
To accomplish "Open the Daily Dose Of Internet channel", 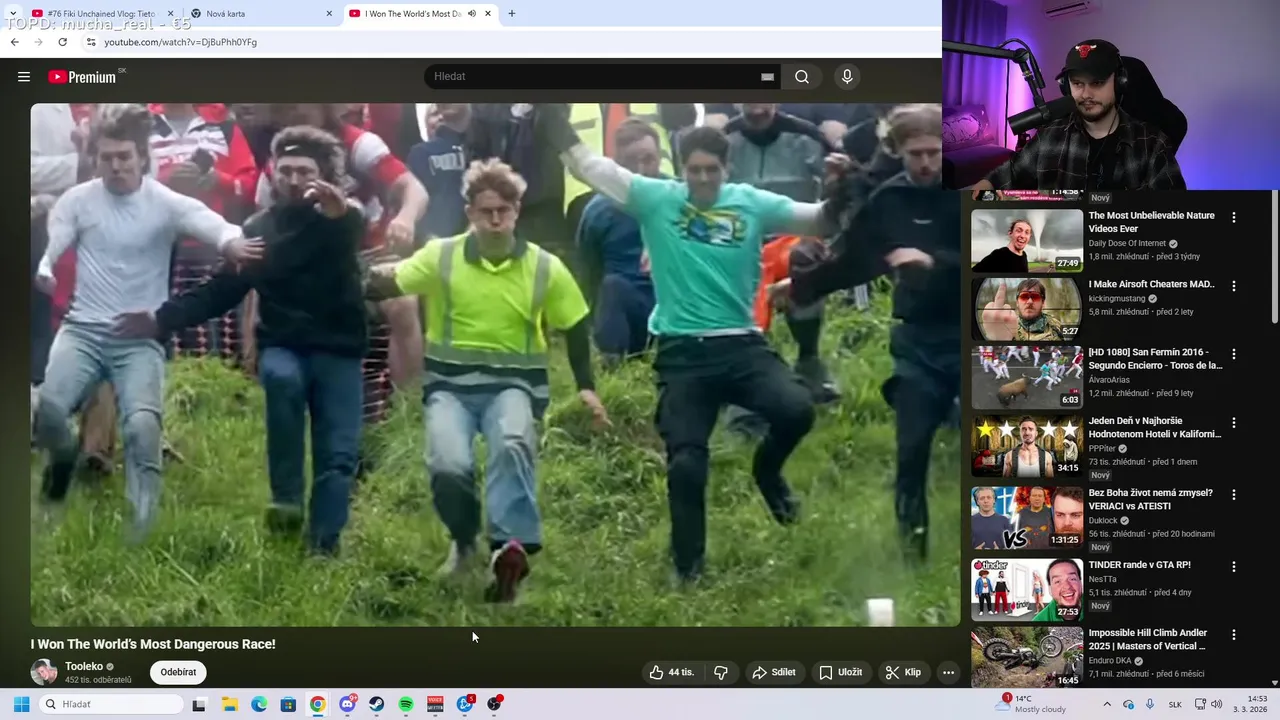I will (1127, 244).
